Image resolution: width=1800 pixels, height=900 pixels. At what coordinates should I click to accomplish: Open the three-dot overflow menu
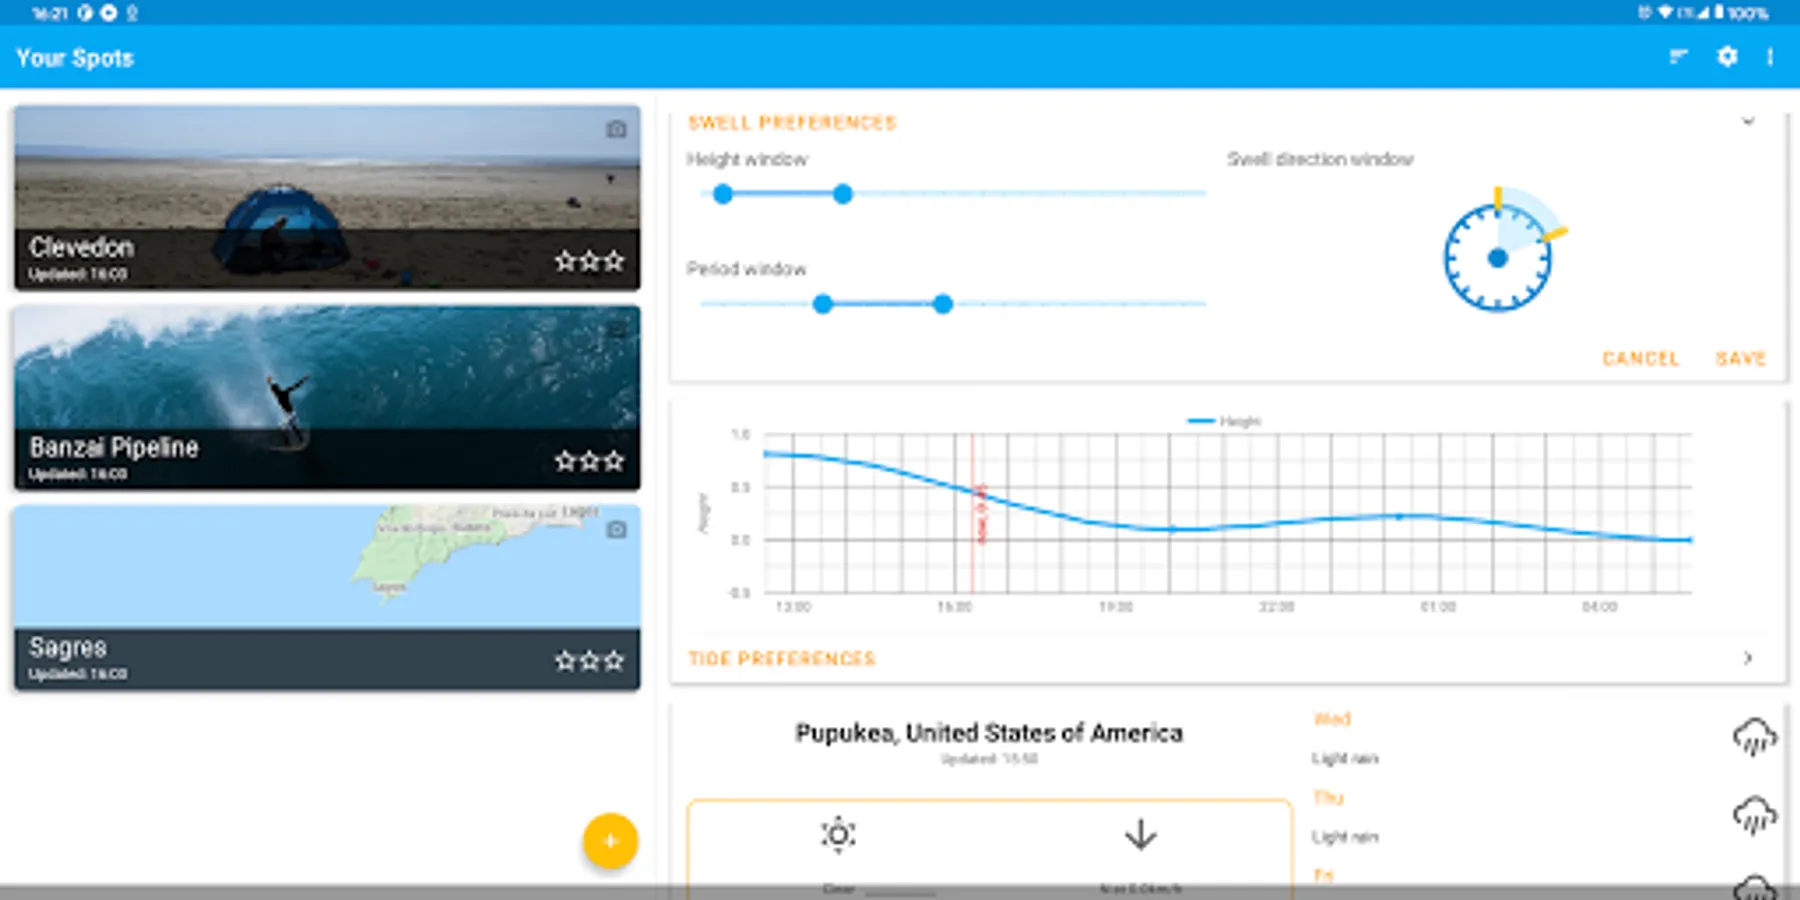click(1770, 57)
